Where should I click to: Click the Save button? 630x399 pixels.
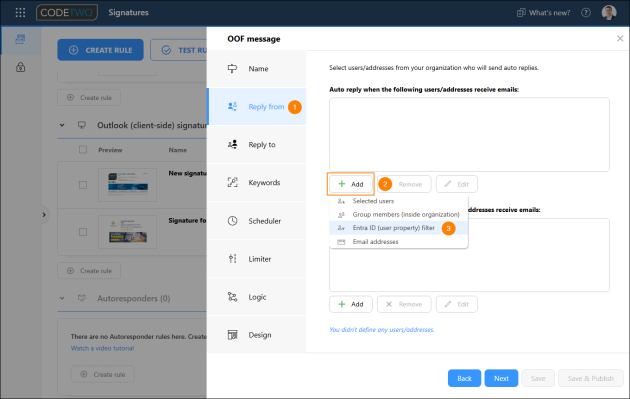click(x=538, y=378)
